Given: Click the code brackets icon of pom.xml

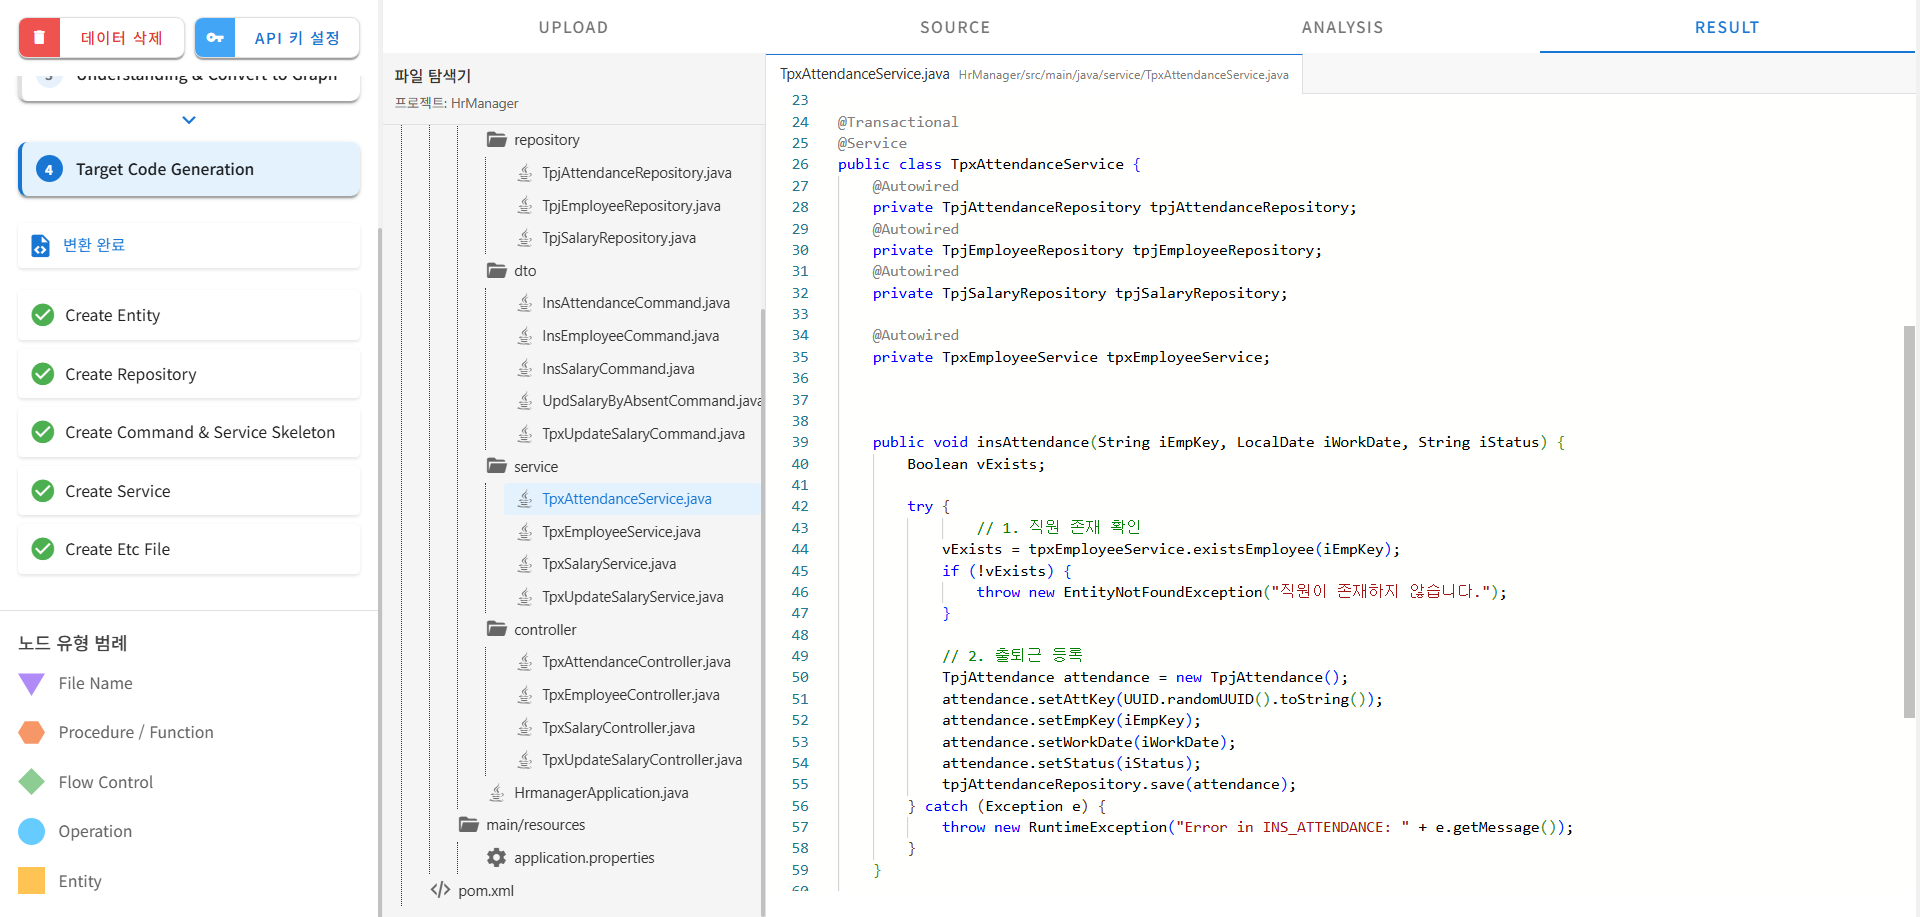Looking at the screenshot, I should point(440,890).
